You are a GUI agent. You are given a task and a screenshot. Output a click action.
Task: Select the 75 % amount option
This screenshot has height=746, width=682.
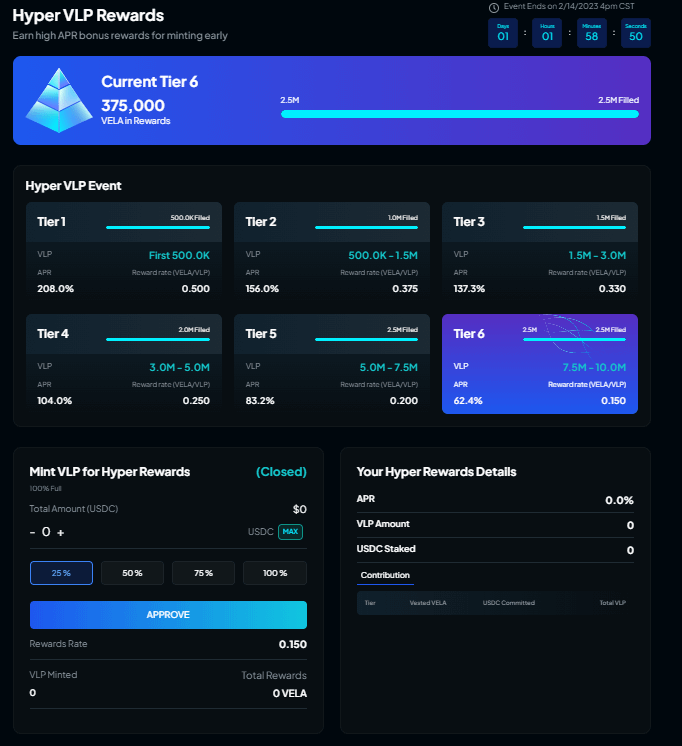(203, 573)
